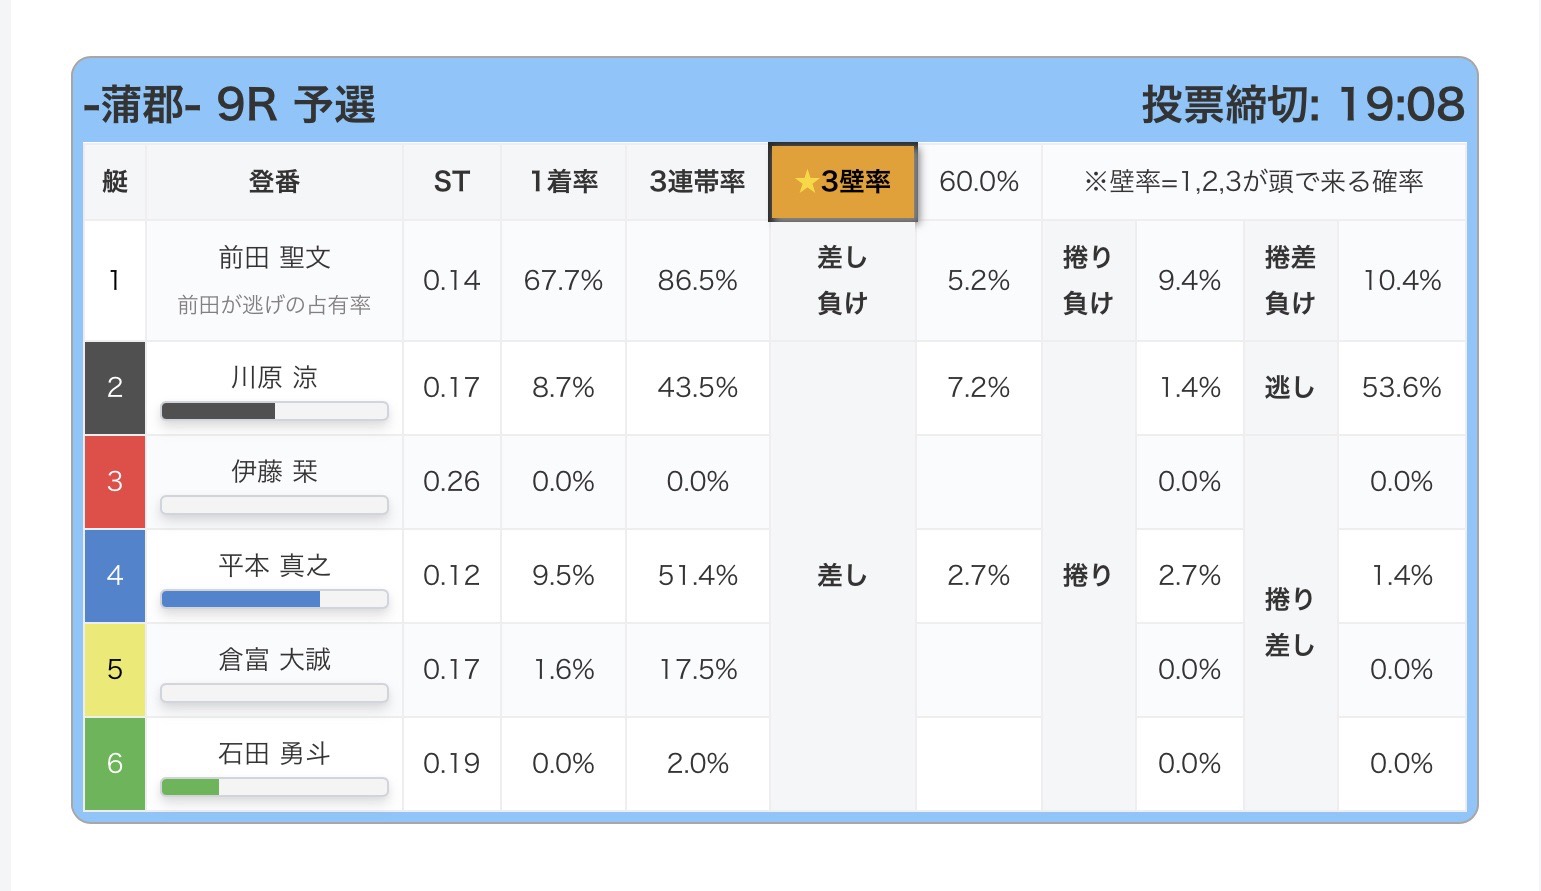Click boat number 5 yellow cell

115,670
